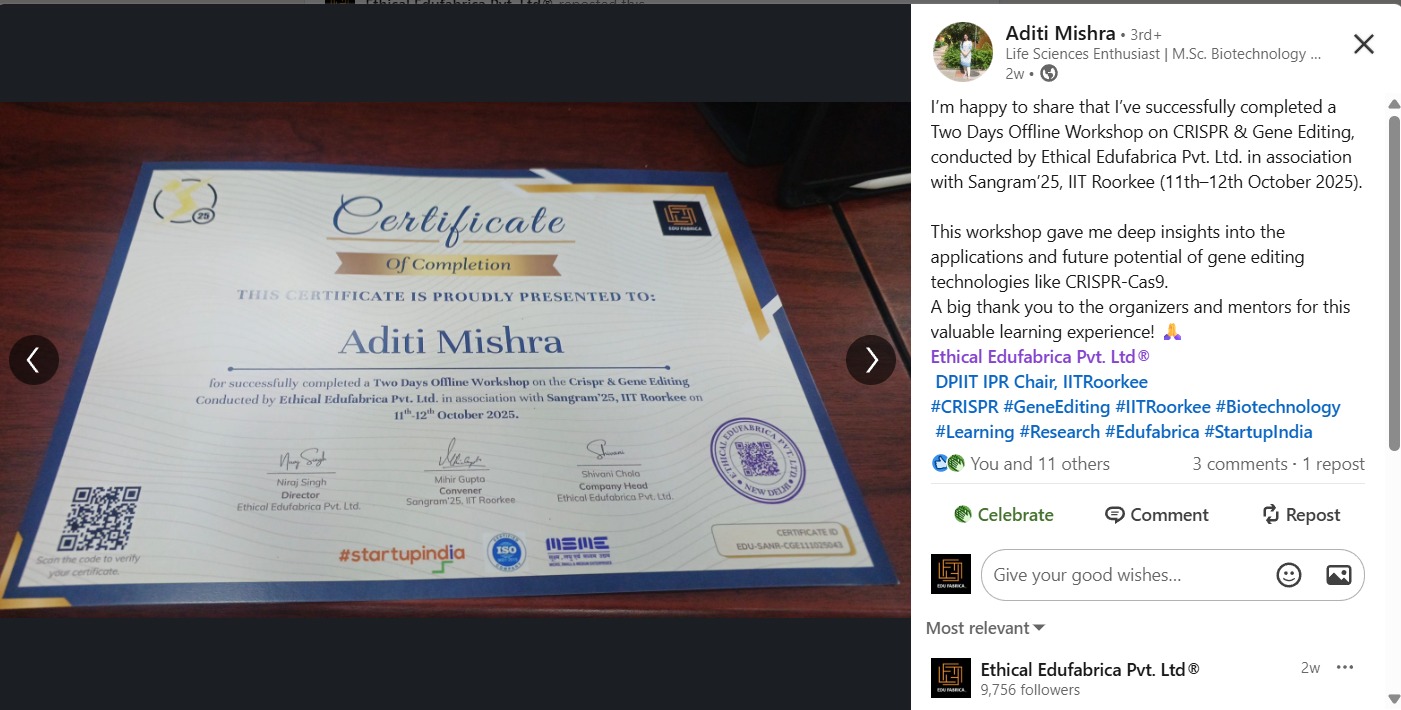Show the next image with right arrow
This screenshot has height=710, width=1401.
(x=871, y=359)
